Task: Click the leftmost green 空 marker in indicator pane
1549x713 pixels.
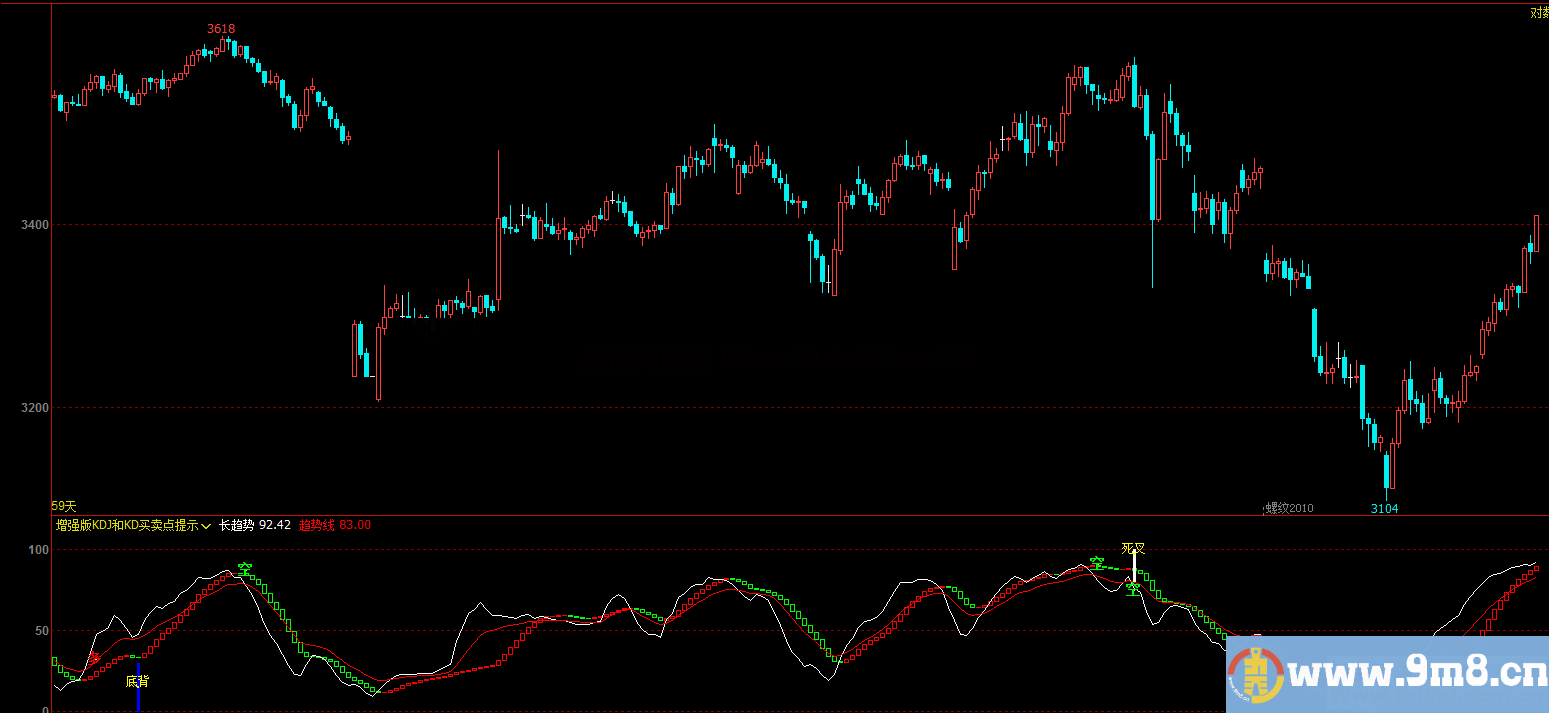Action: [x=245, y=568]
